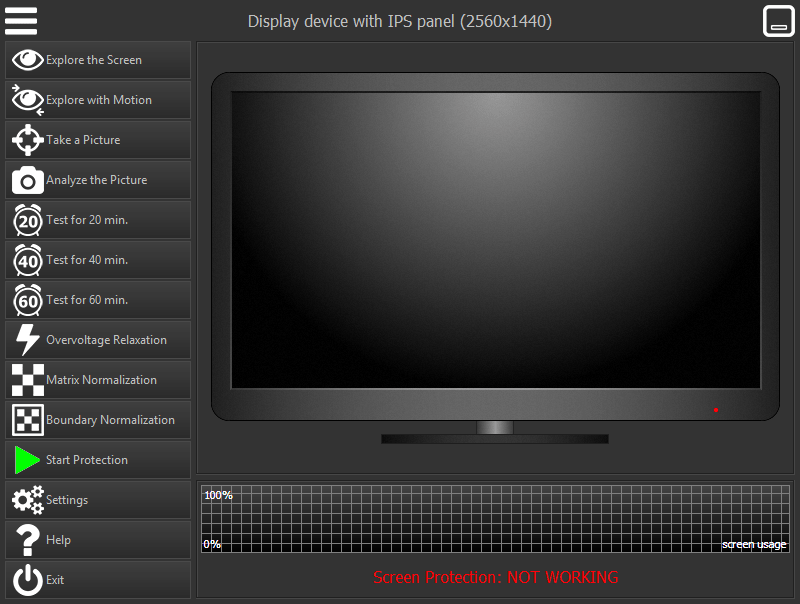Click the Exit button label
The height and width of the screenshot is (604, 800).
[55, 580]
